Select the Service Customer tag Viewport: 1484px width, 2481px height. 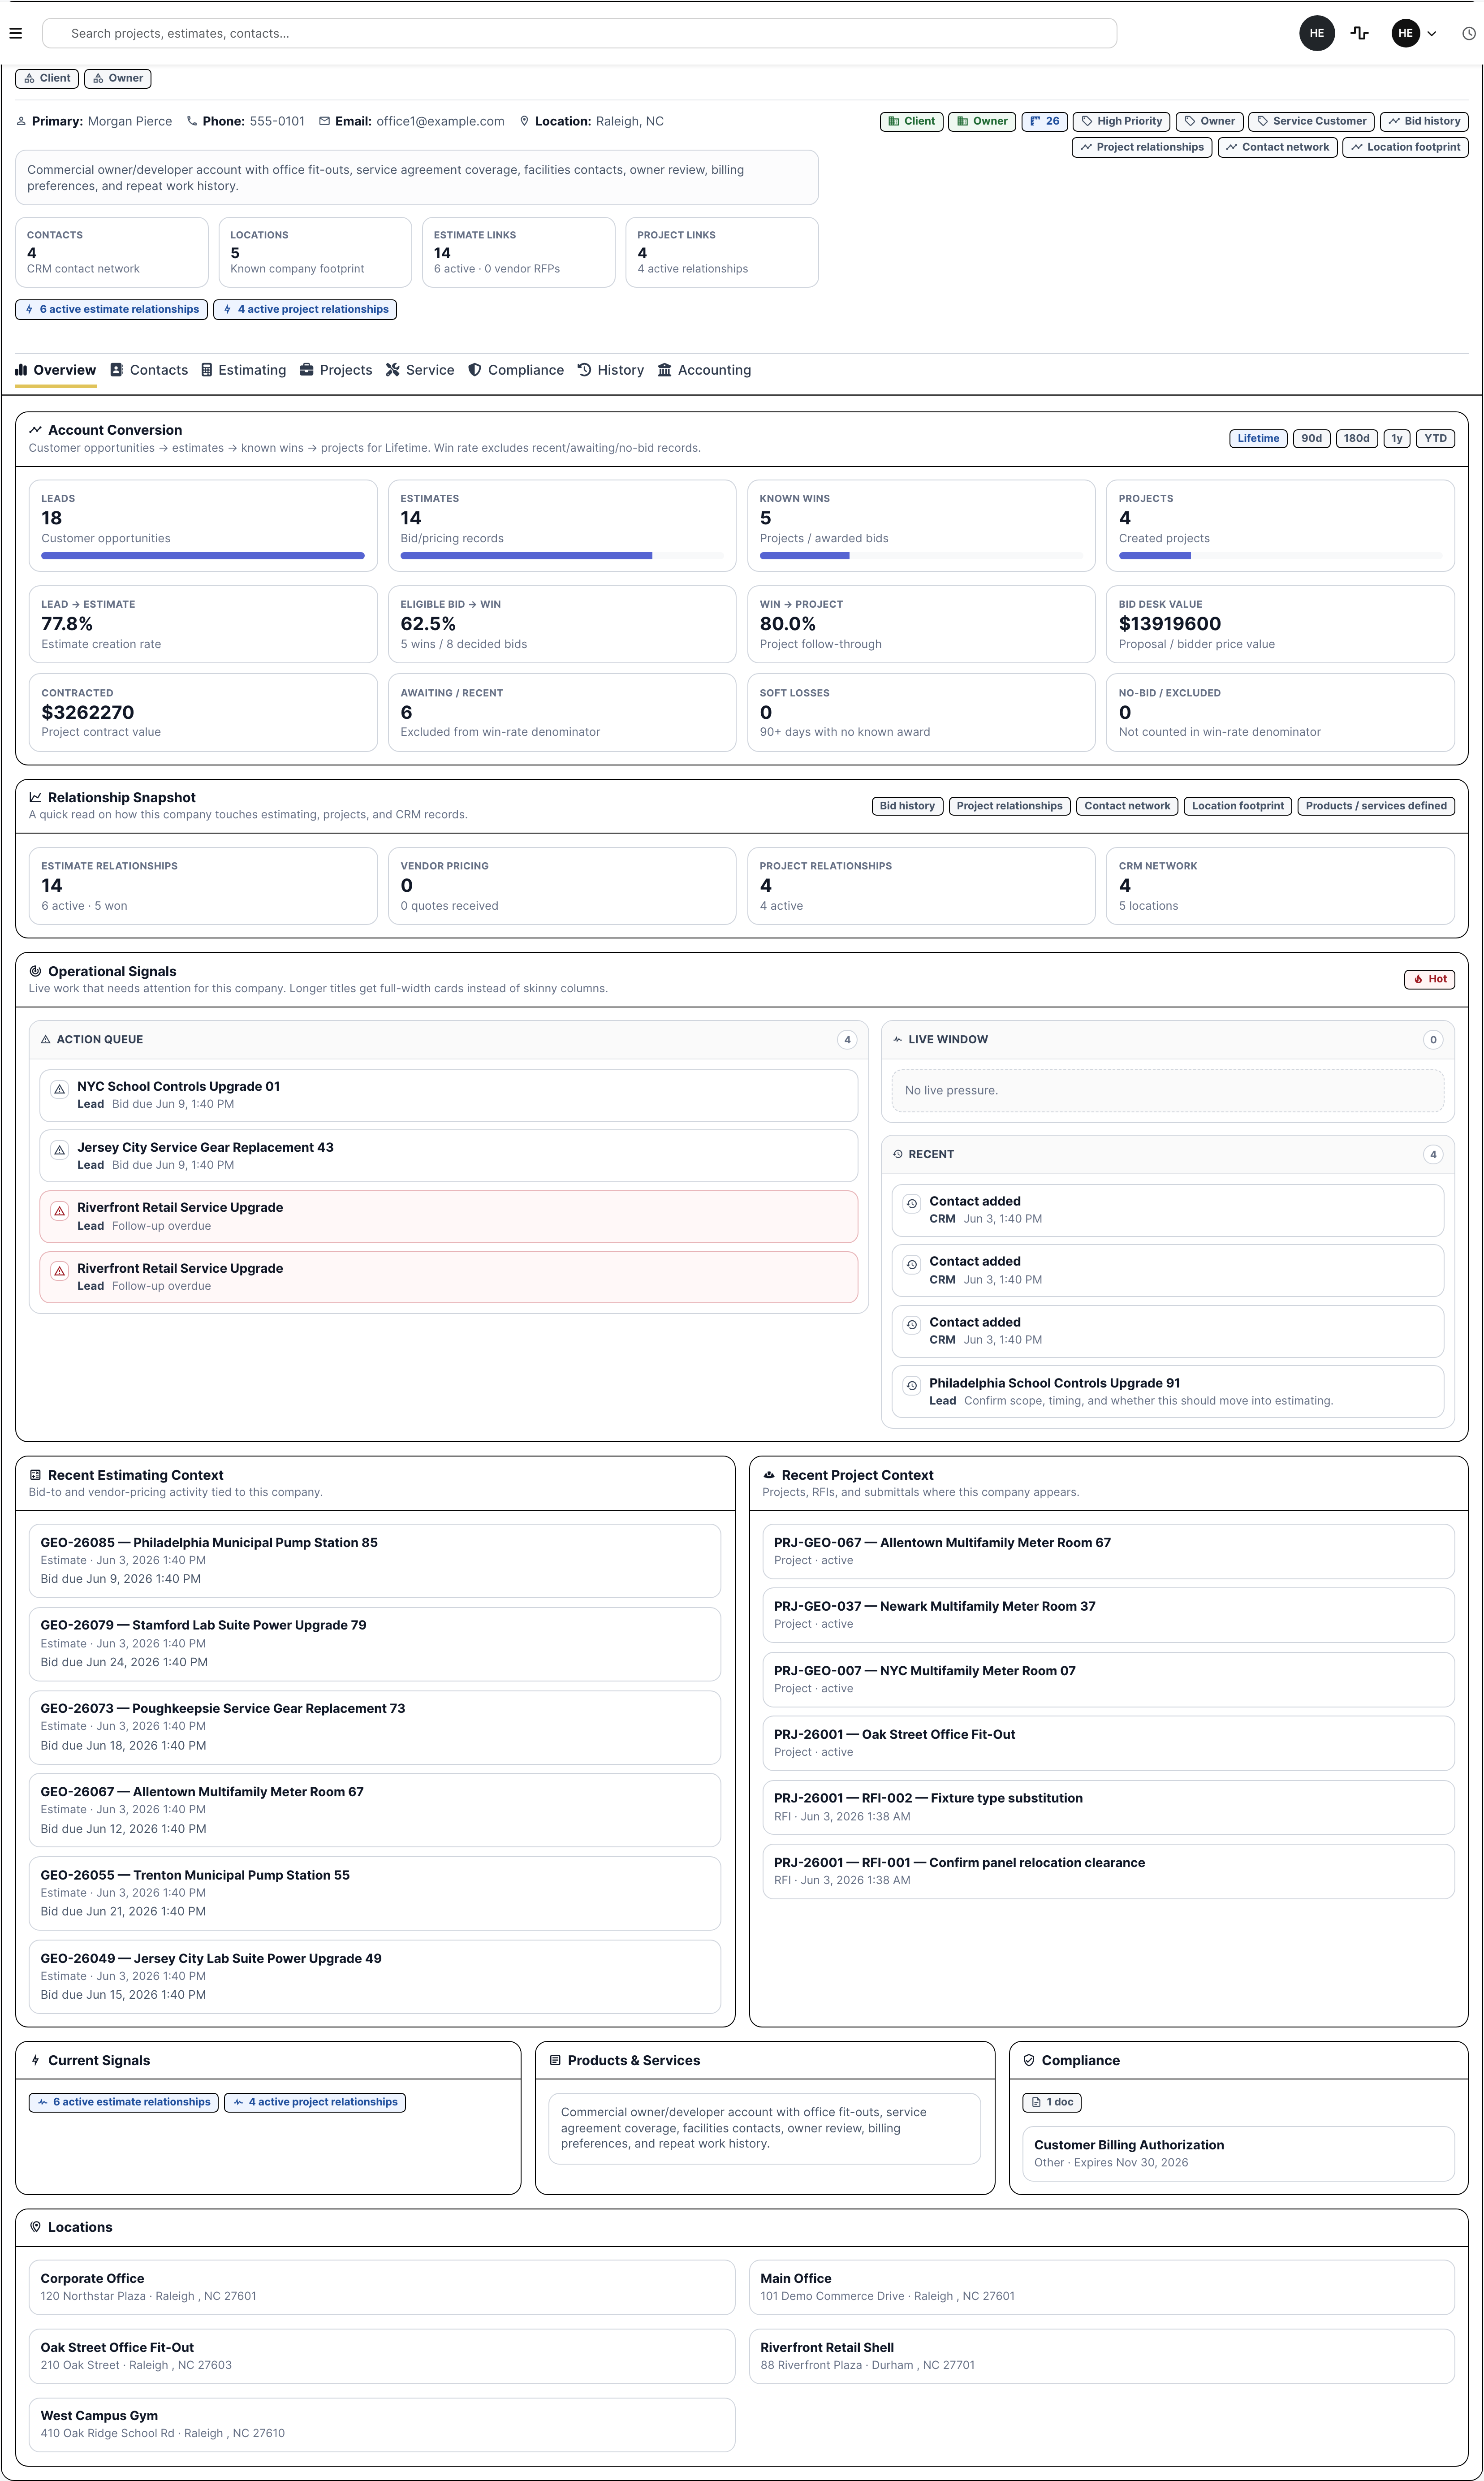pyautogui.click(x=1311, y=121)
